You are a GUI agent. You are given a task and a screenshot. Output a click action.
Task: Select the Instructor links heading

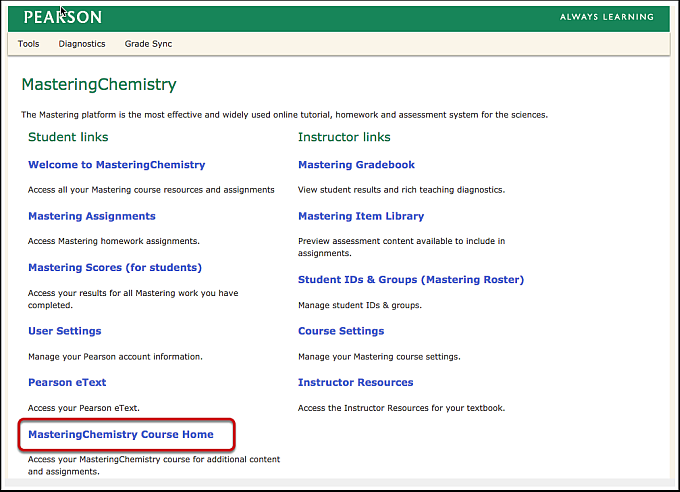tap(344, 137)
